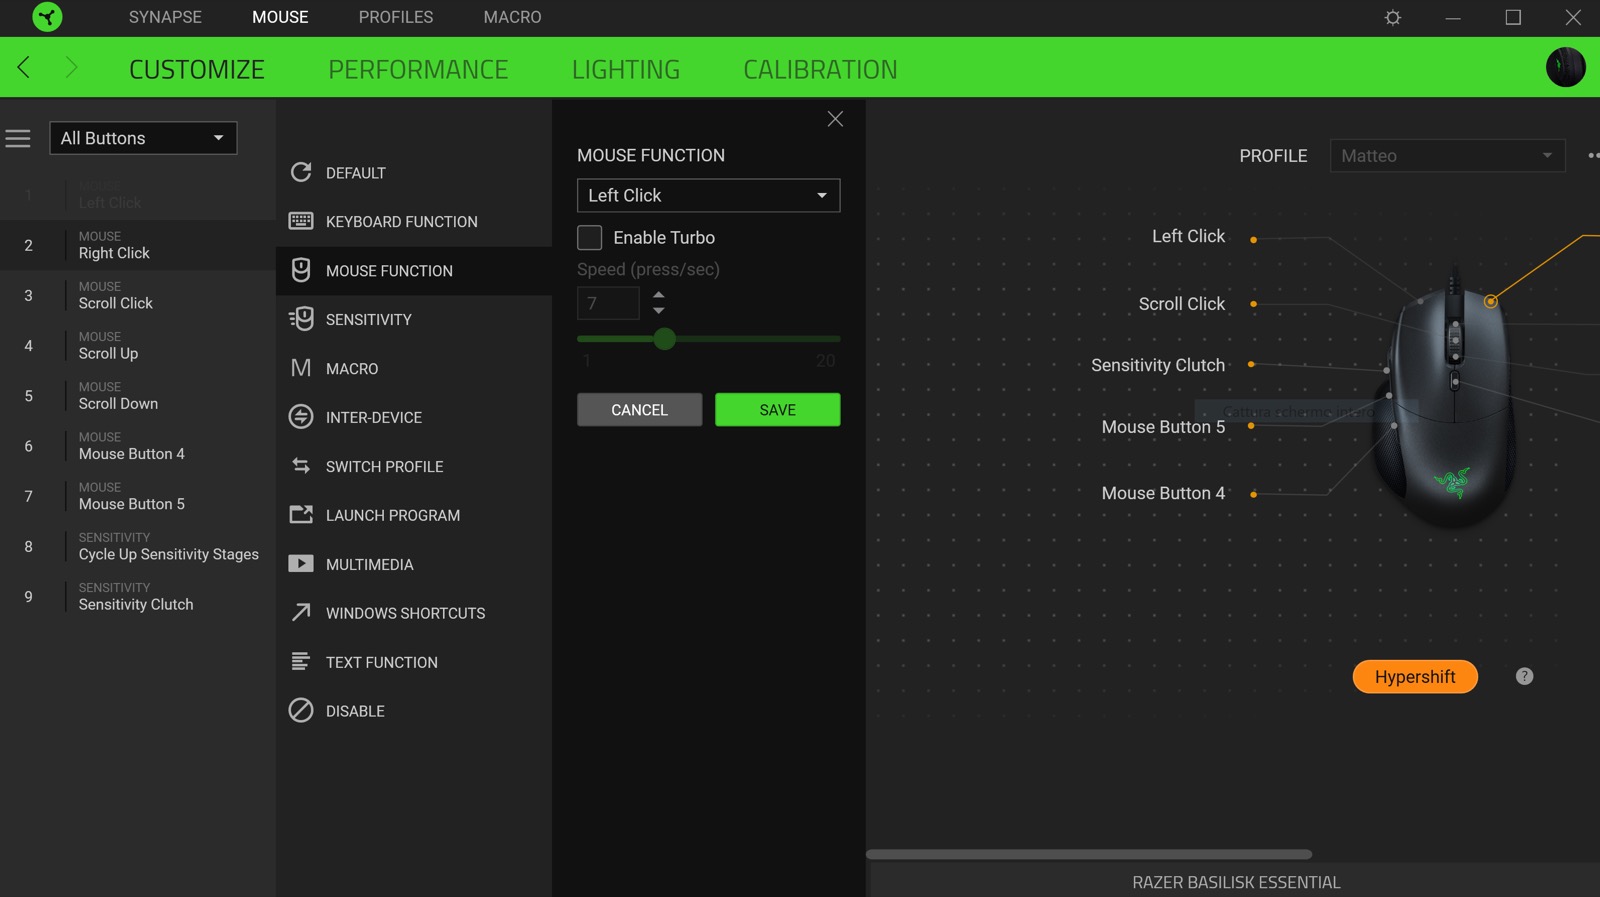Click the highlighted orange button marker on mouse
Screen dimensions: 1600x897
tap(1490, 301)
